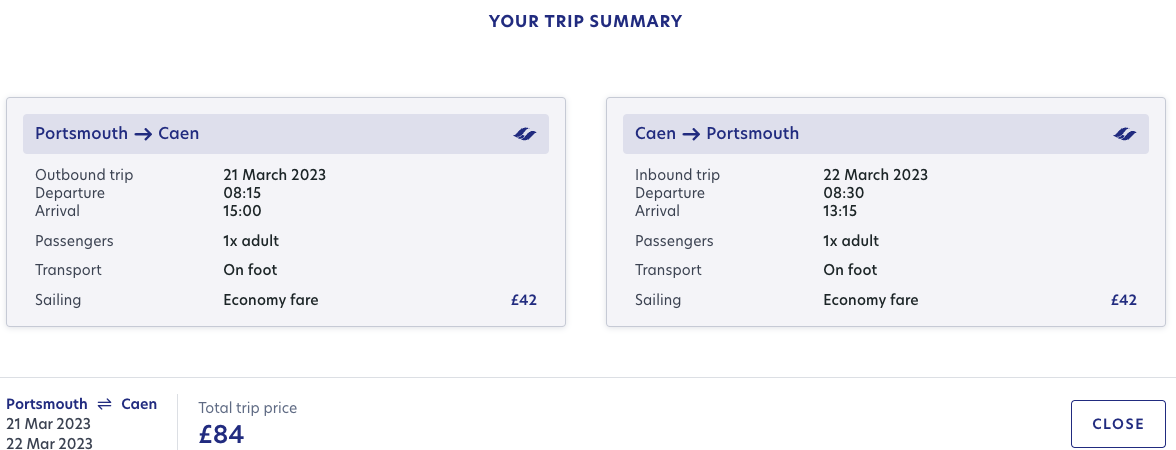Select the Caen → Portsmouth card header
1176x450 pixels.
coord(886,134)
